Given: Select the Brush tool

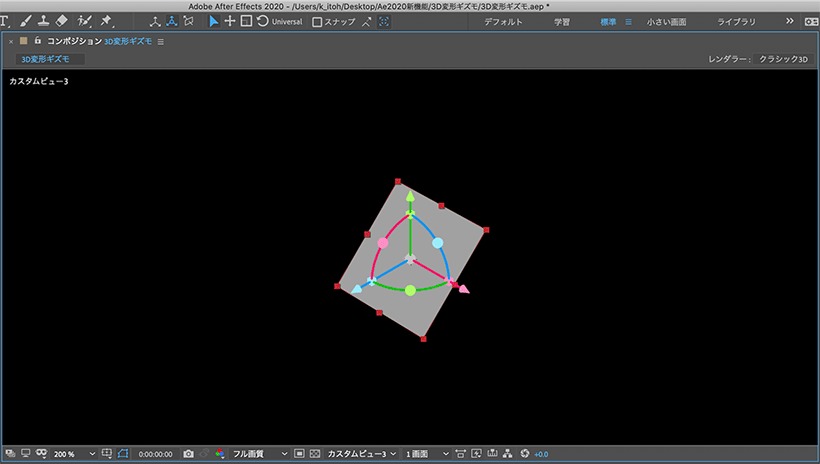Looking at the screenshot, I should click(25, 21).
